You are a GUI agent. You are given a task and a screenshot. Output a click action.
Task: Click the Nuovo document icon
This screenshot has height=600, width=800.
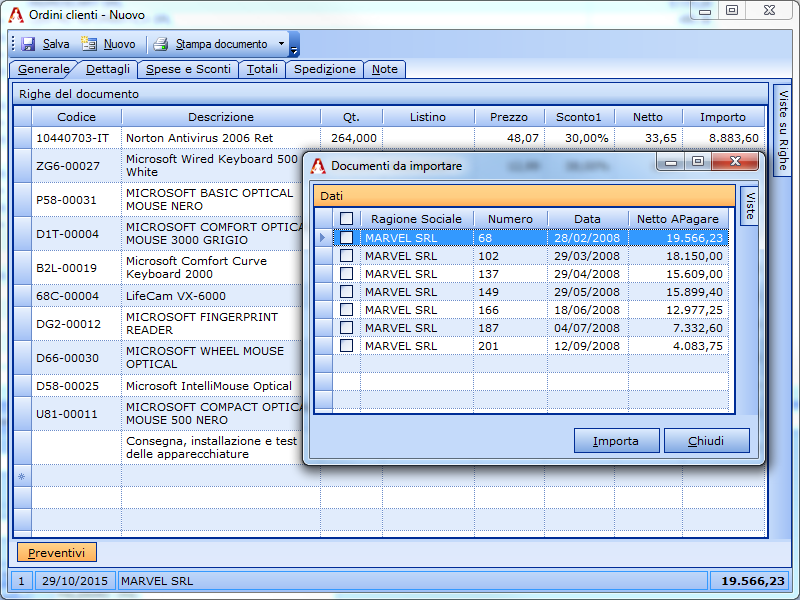pos(90,44)
